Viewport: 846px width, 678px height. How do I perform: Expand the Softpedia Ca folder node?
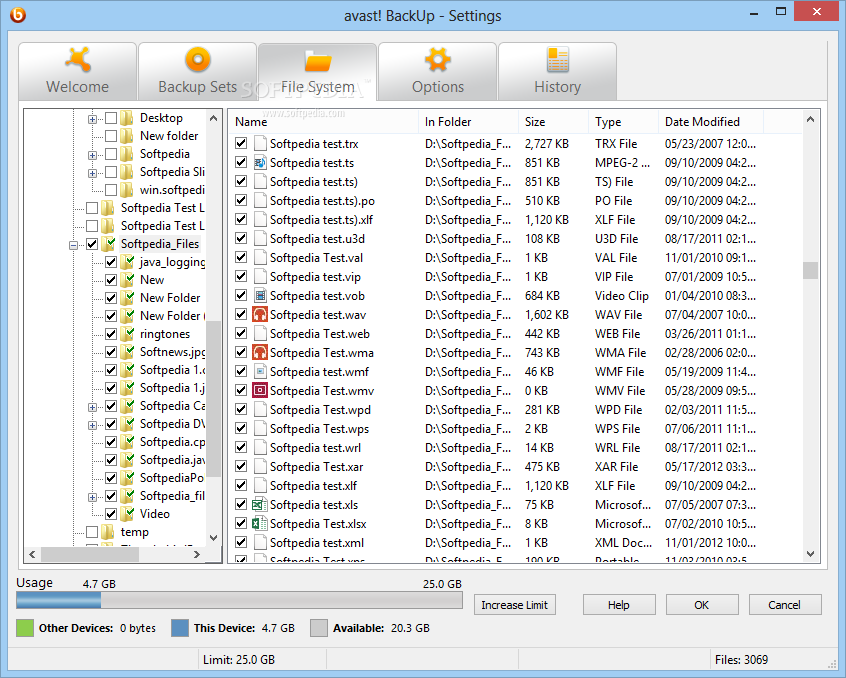tap(92, 407)
